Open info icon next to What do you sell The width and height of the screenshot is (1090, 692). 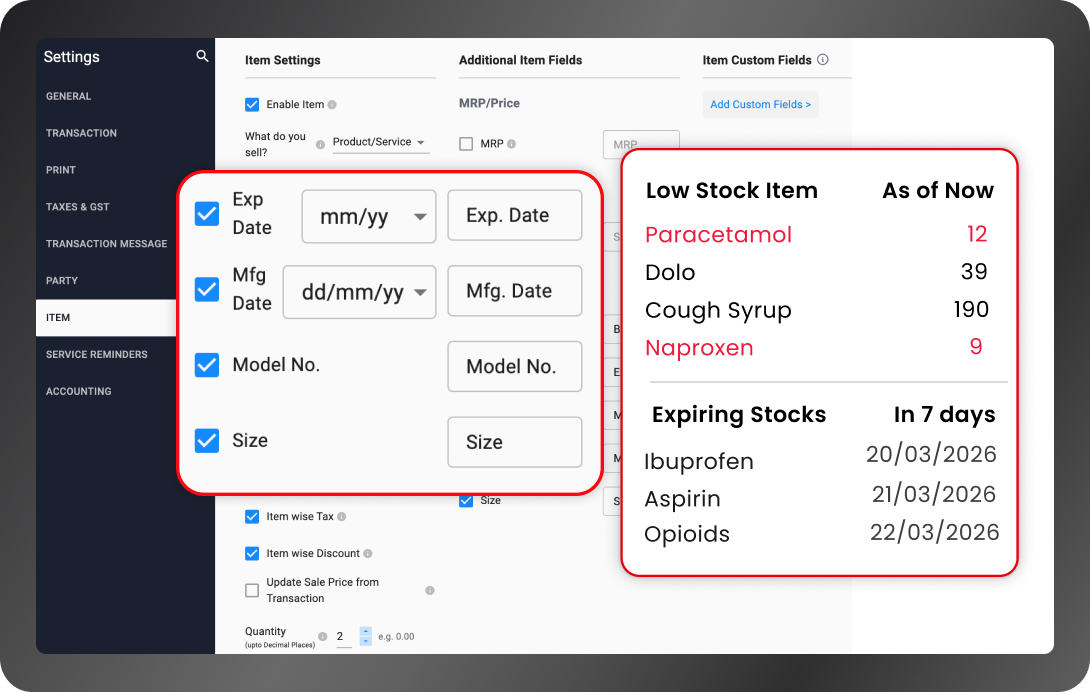tap(320, 144)
